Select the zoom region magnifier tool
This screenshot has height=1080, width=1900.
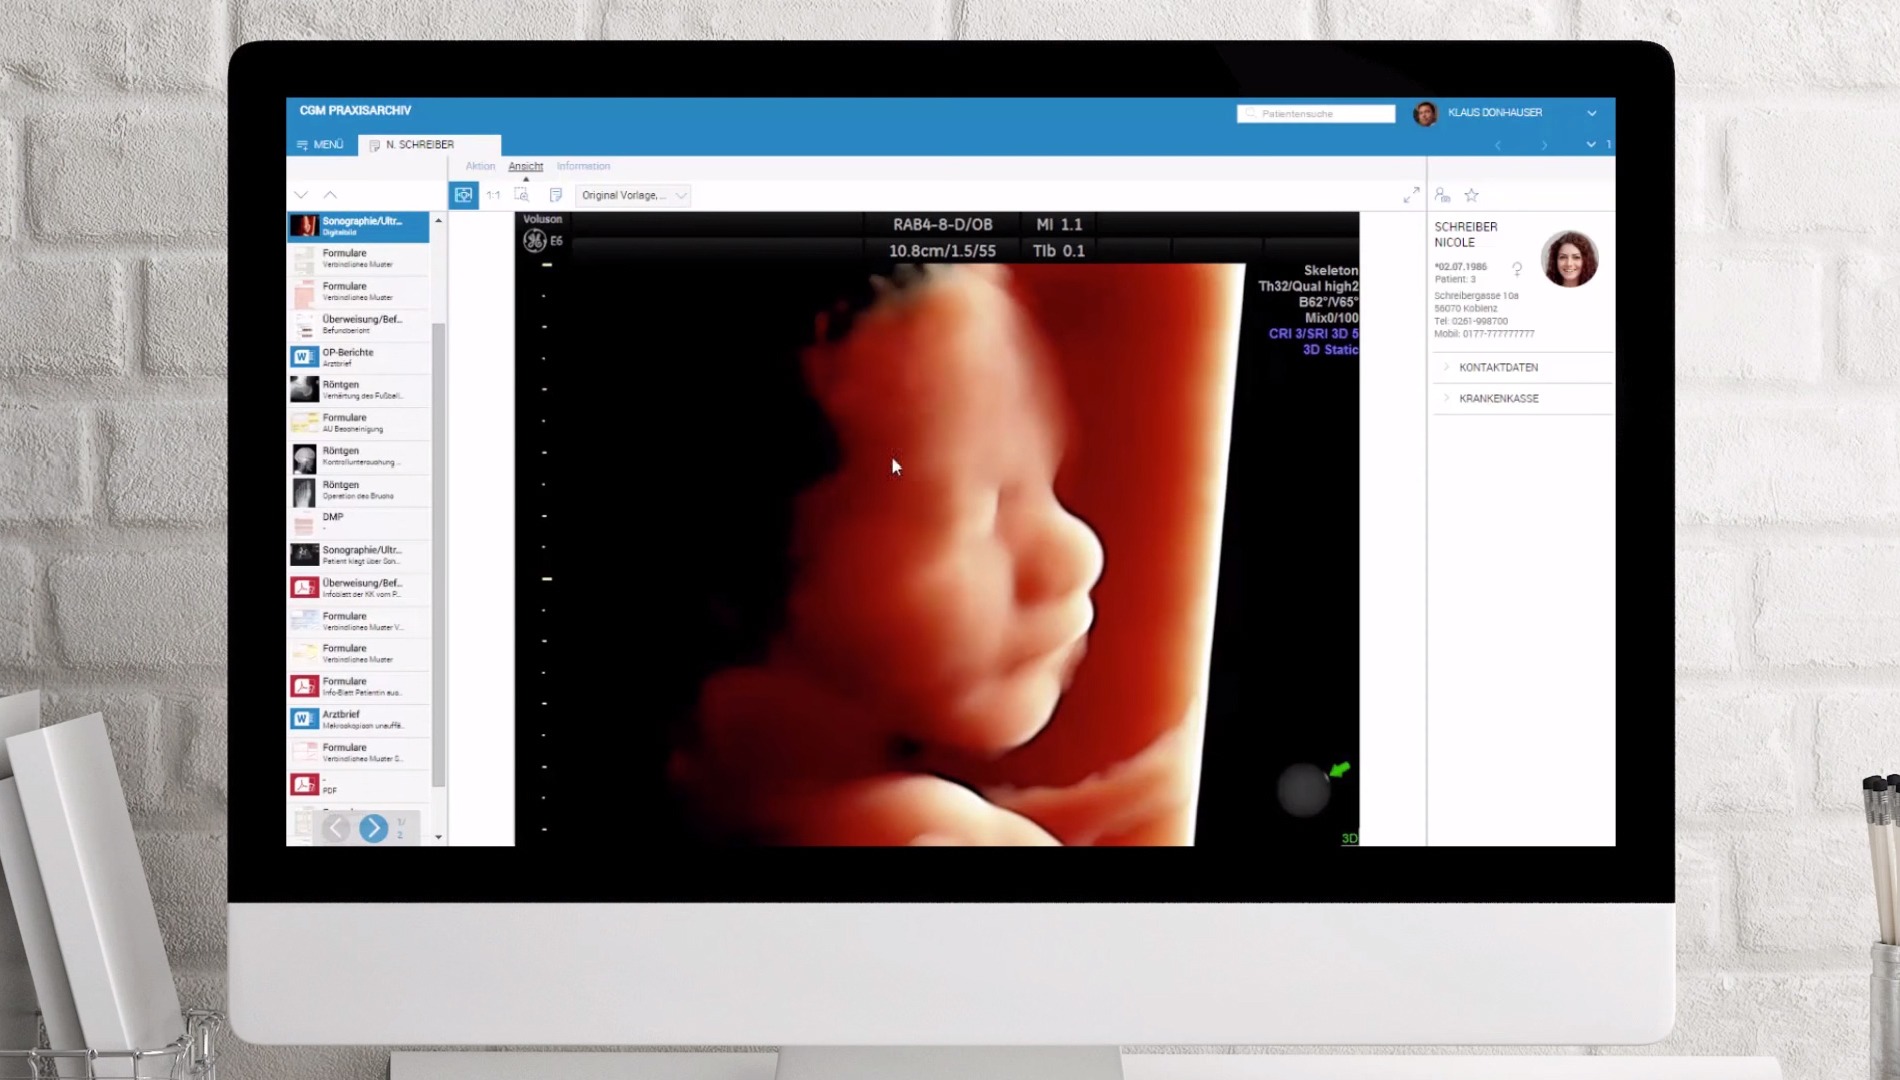click(522, 195)
